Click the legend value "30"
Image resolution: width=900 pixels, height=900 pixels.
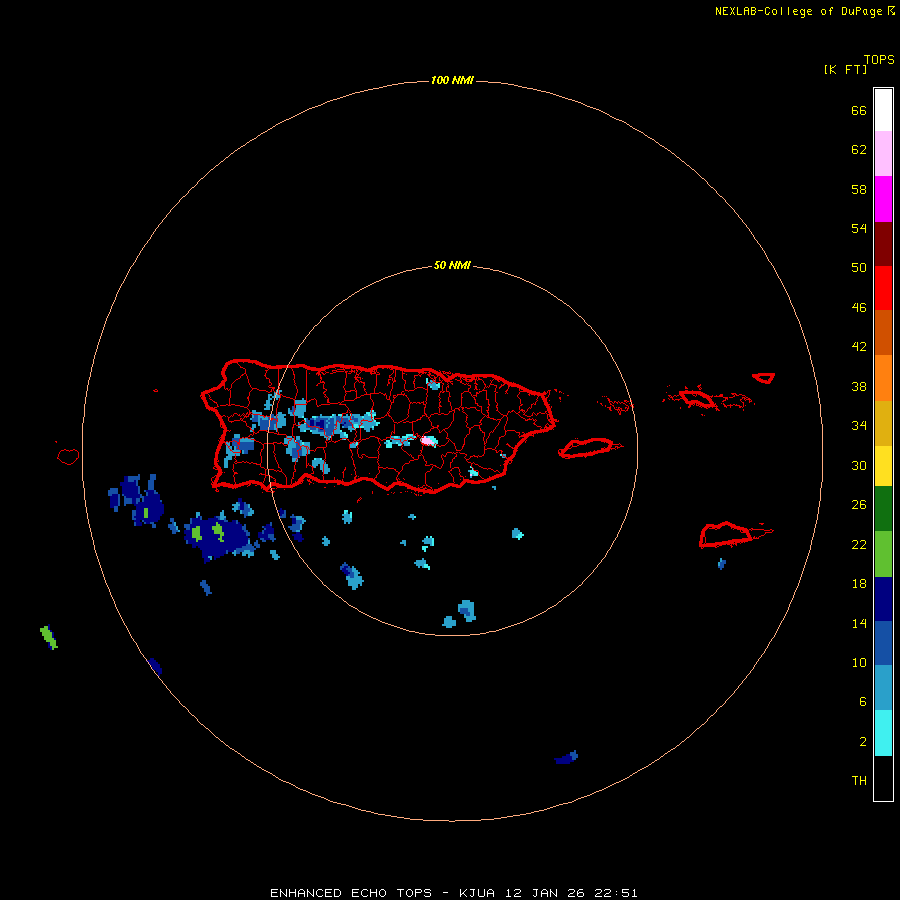coord(859,465)
